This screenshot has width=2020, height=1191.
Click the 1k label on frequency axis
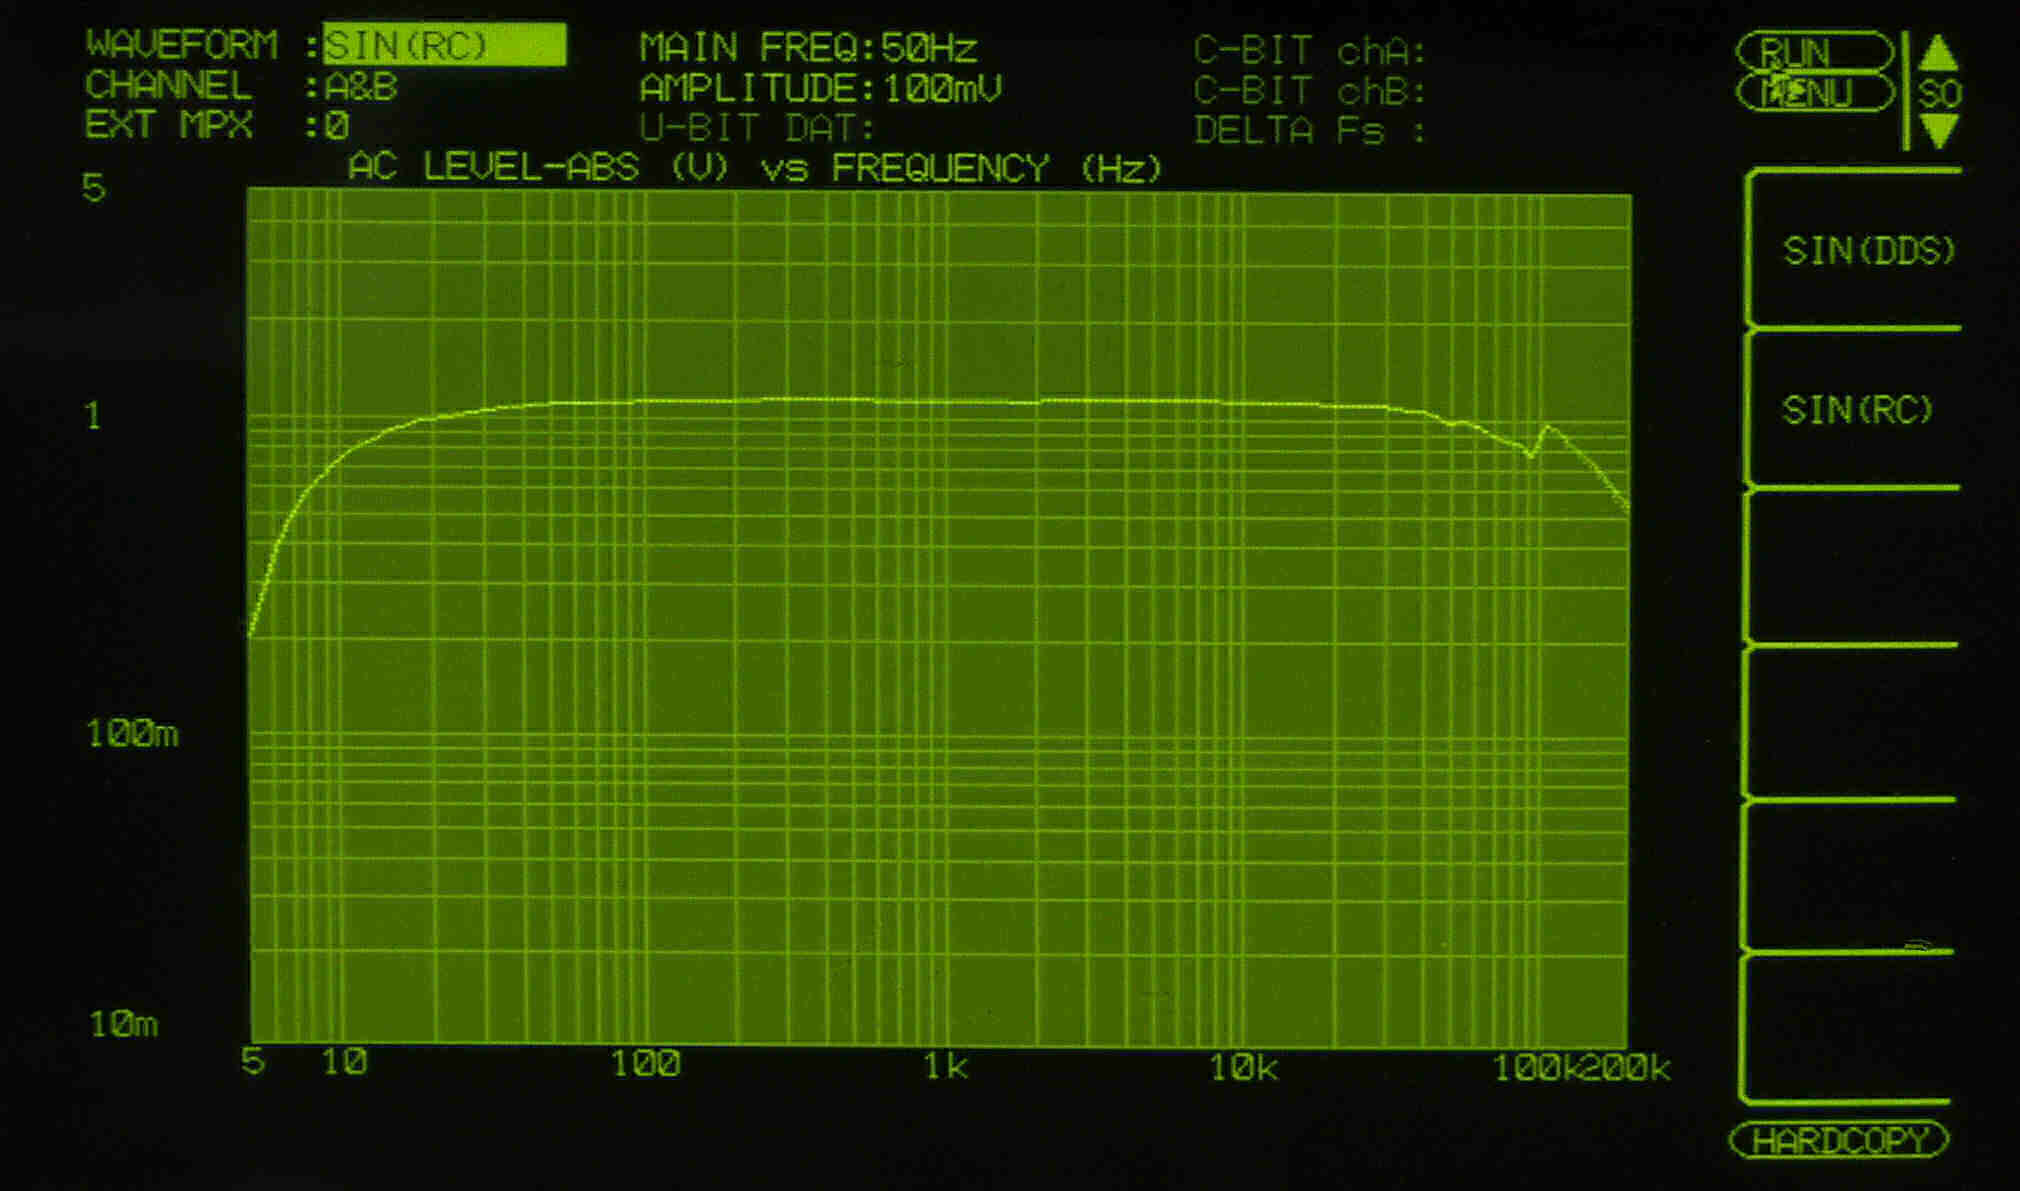click(945, 1066)
